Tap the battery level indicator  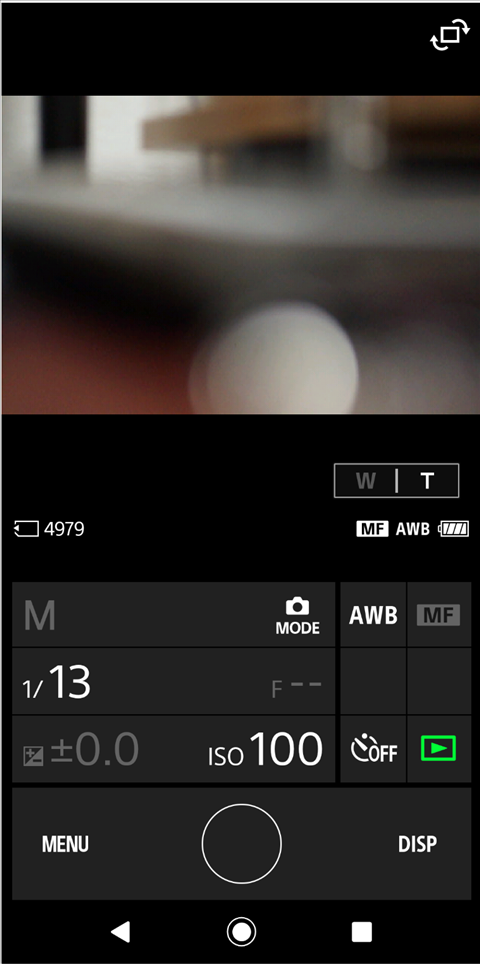coord(454,528)
